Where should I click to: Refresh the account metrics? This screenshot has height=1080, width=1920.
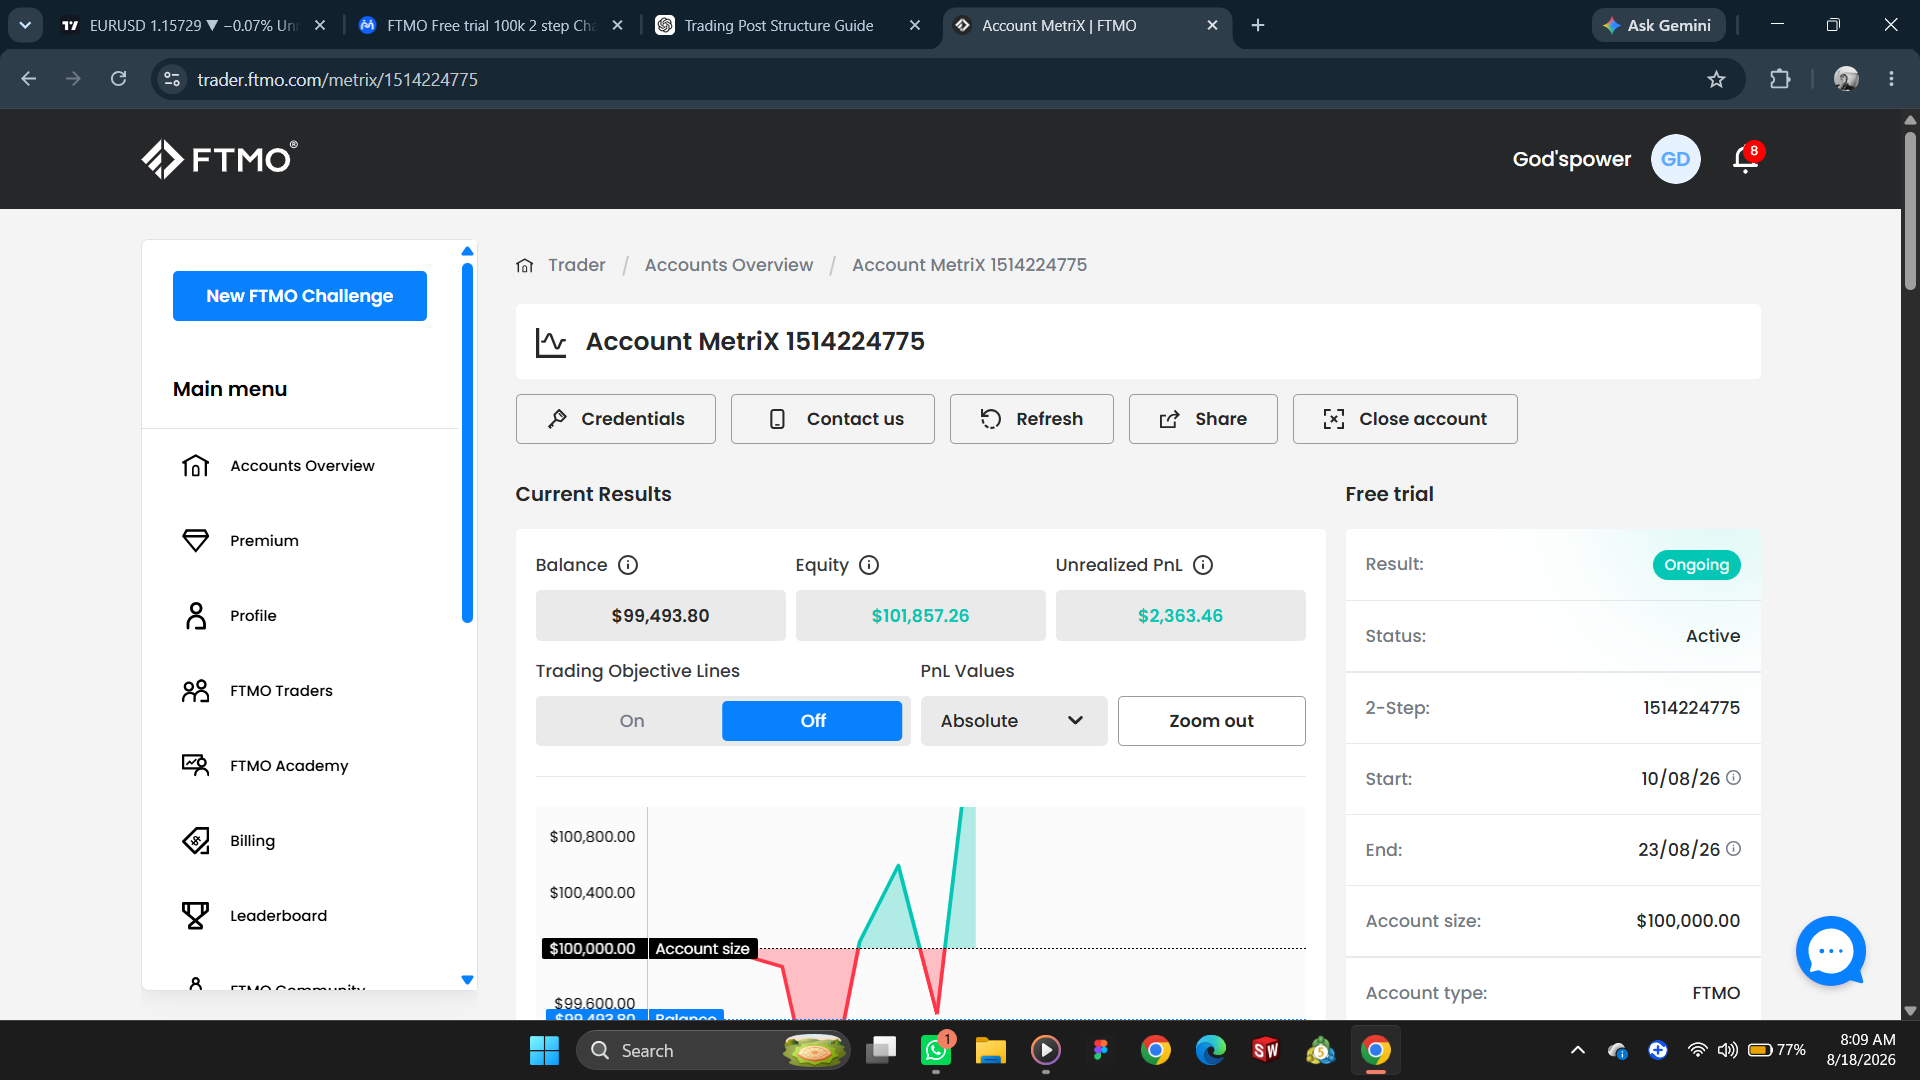[x=1032, y=419]
